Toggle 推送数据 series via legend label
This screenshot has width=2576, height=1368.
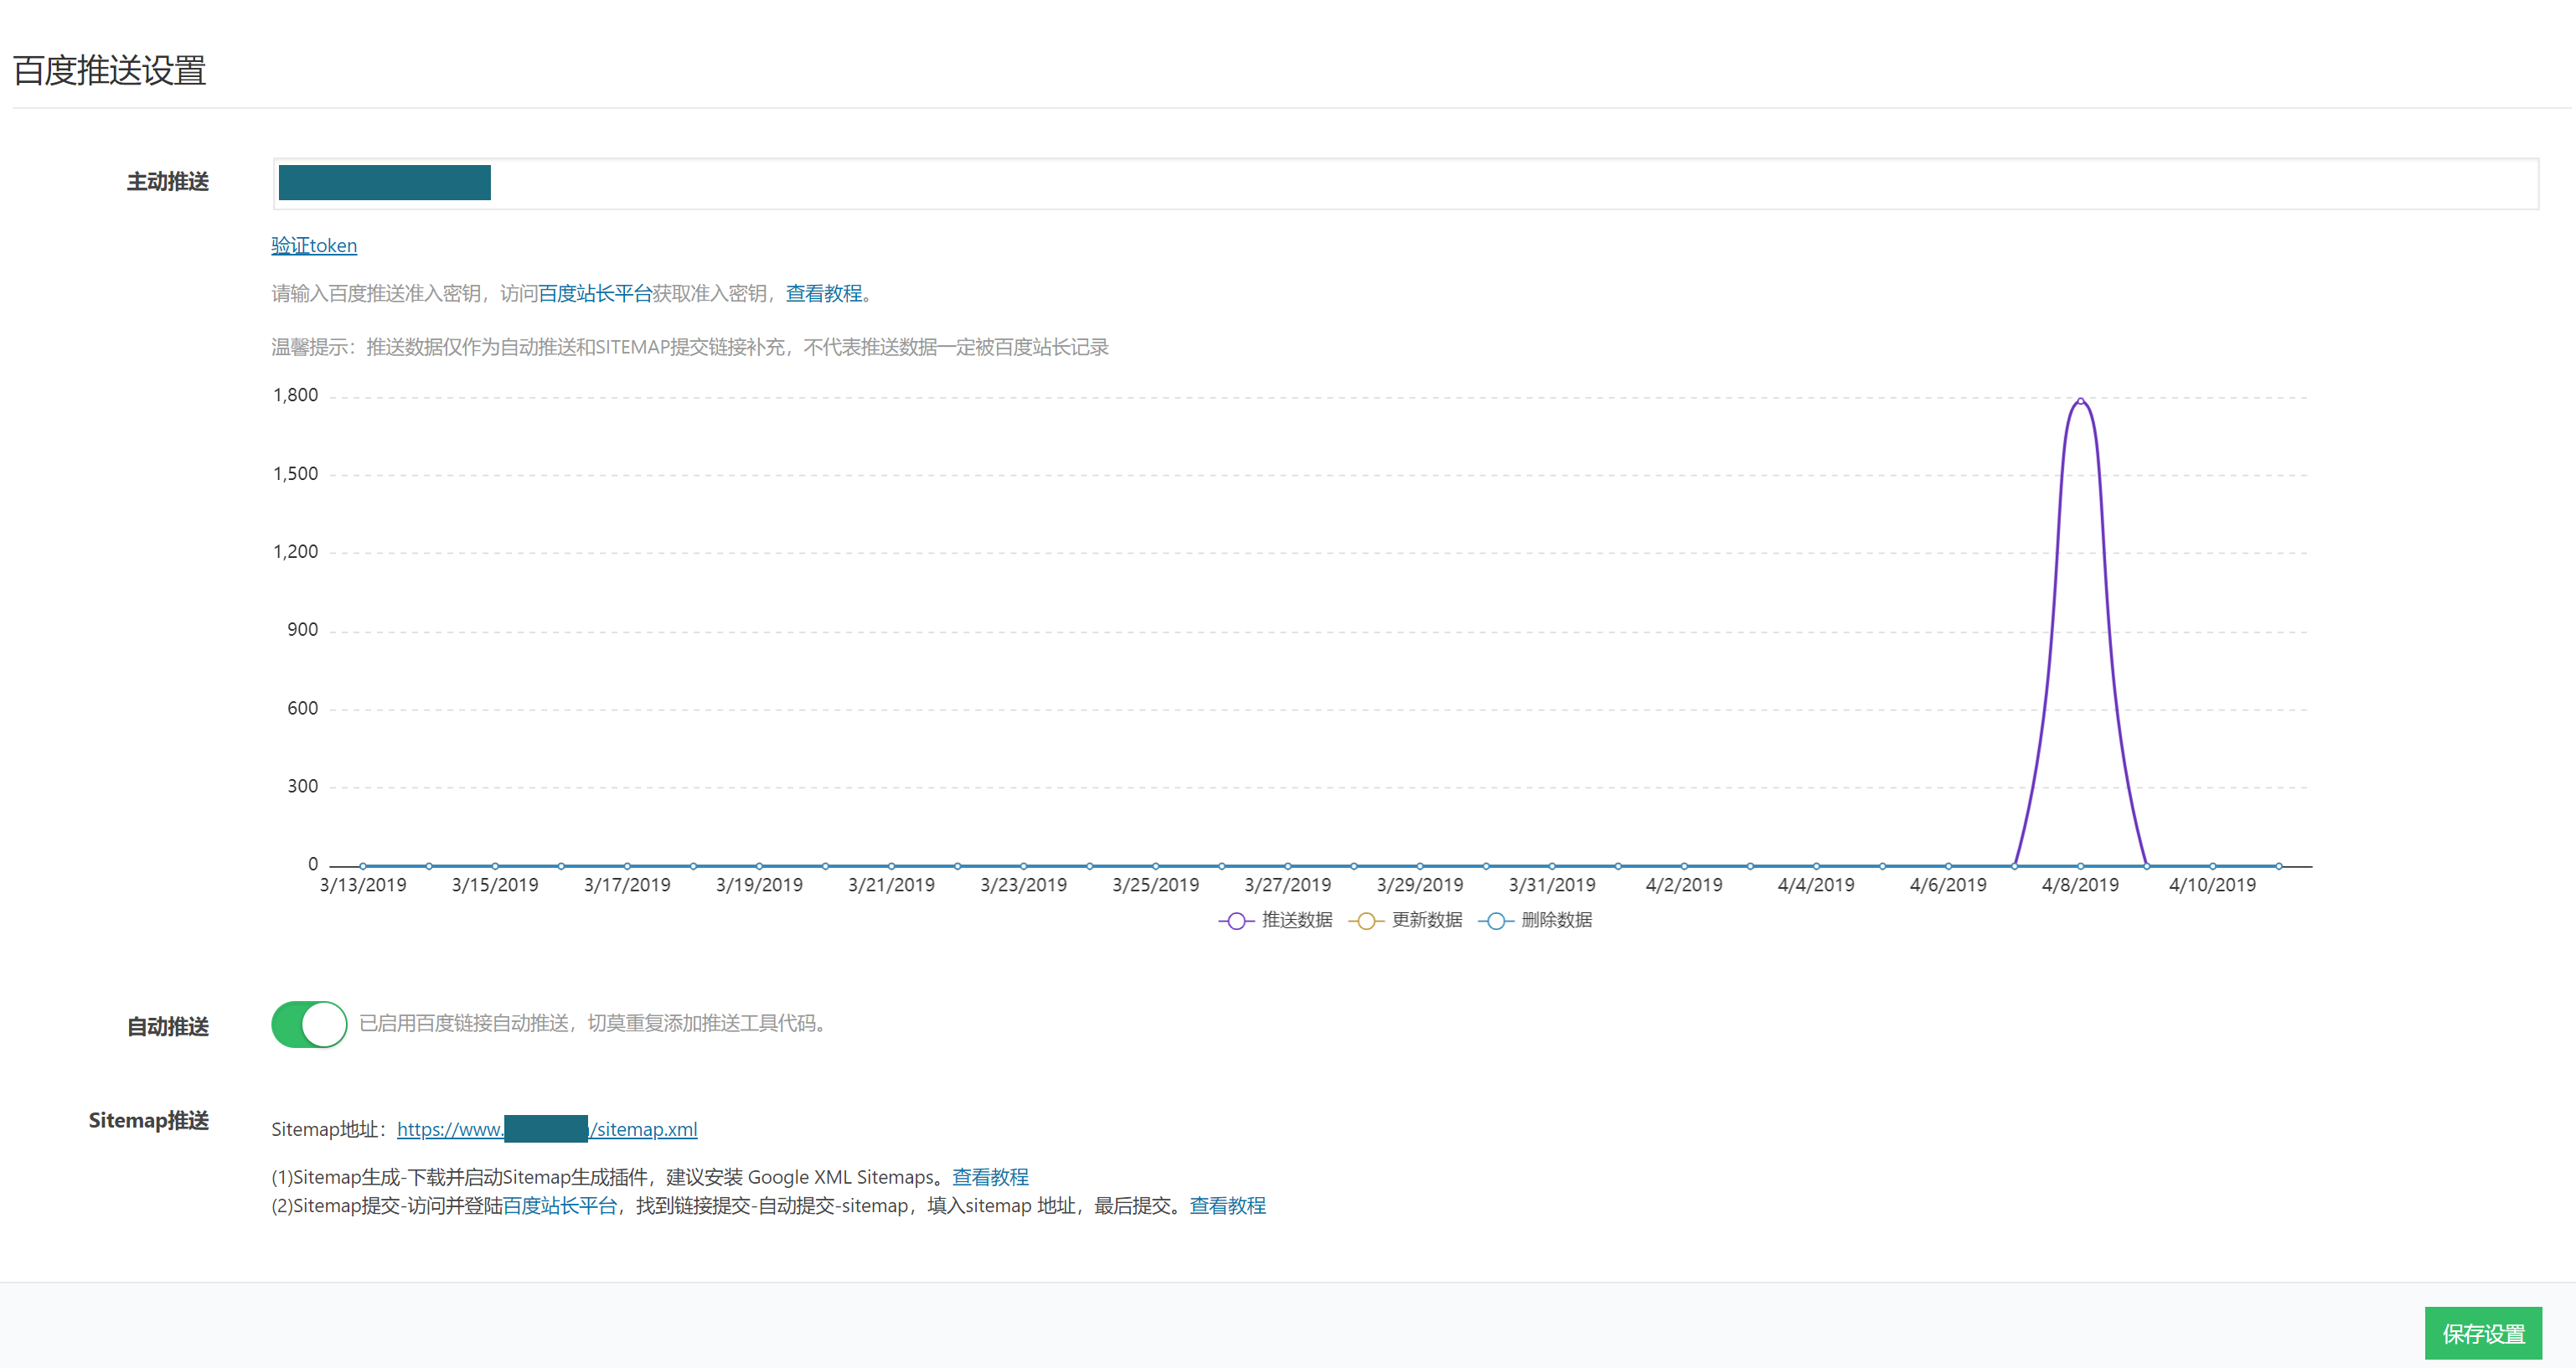(x=1297, y=920)
